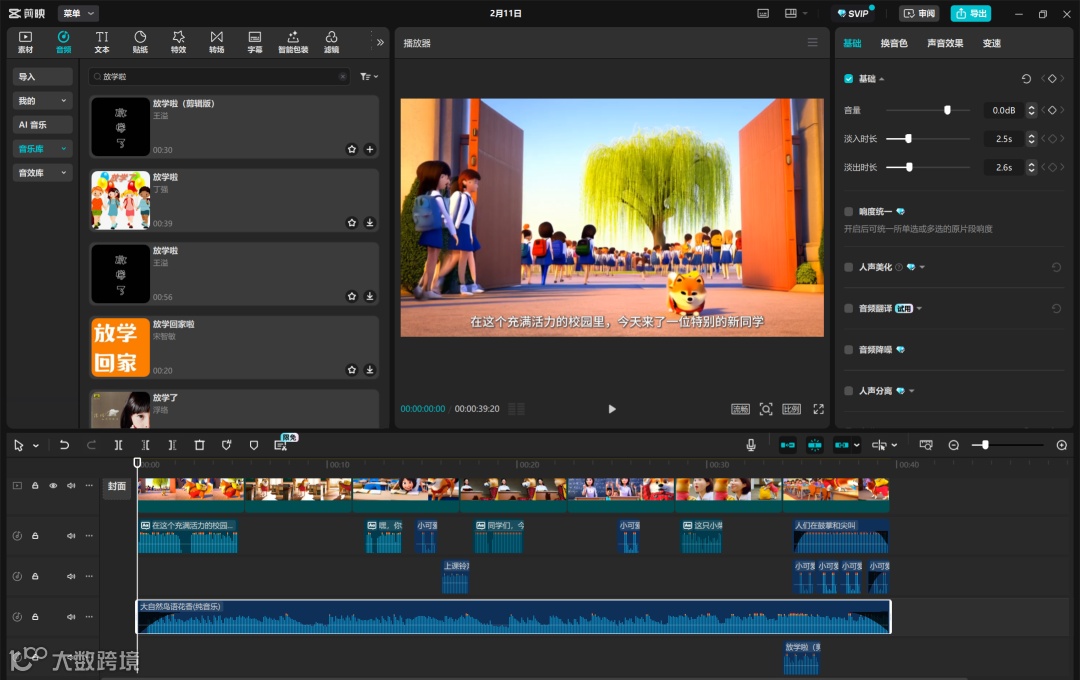
Task: Favorite the 放学回家啦 track with star icon
Action: [x=352, y=369]
